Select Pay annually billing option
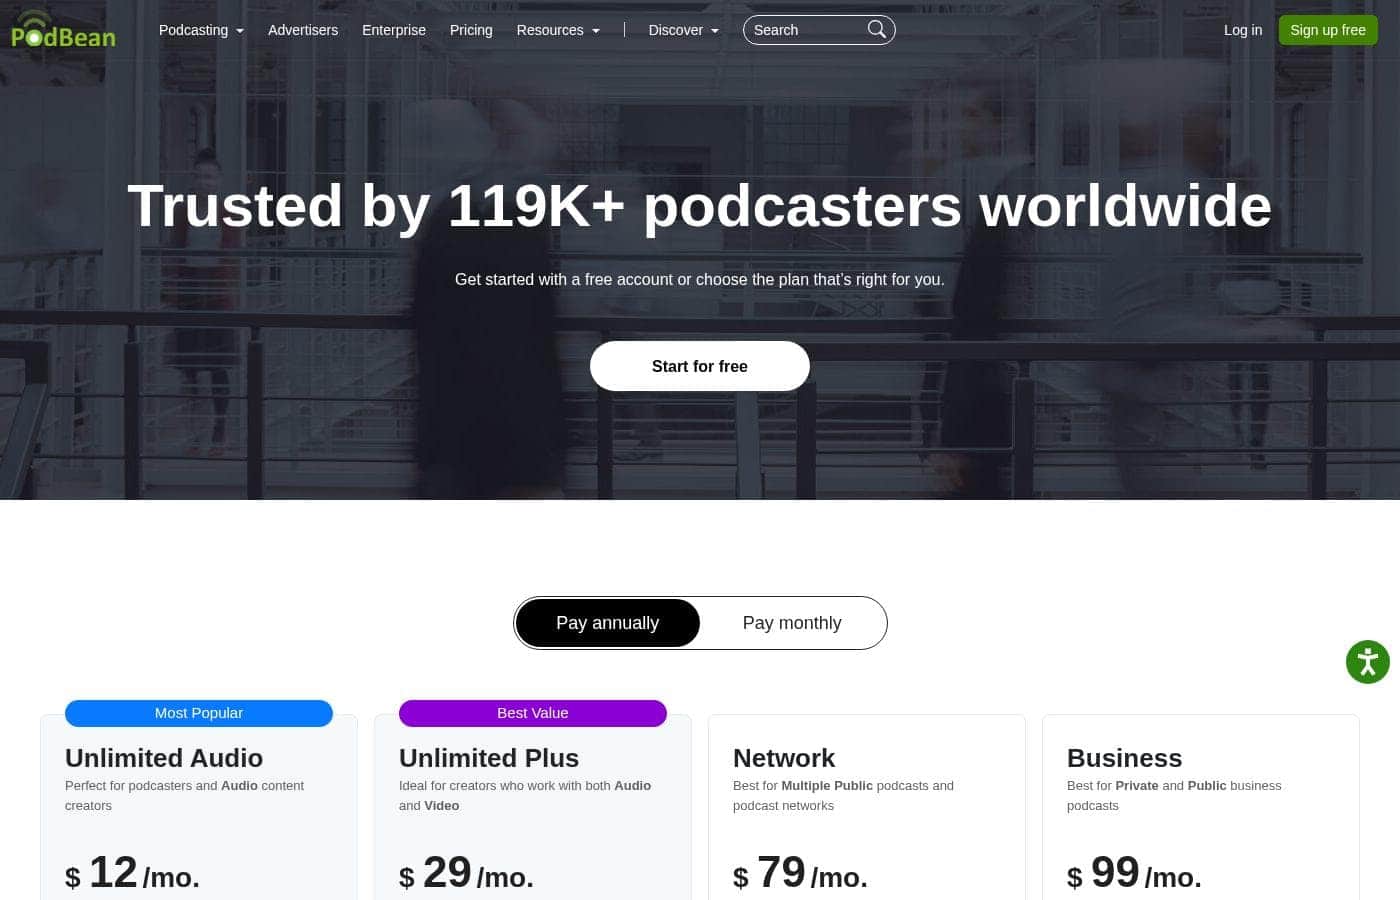This screenshot has height=900, width=1400. coord(608,623)
